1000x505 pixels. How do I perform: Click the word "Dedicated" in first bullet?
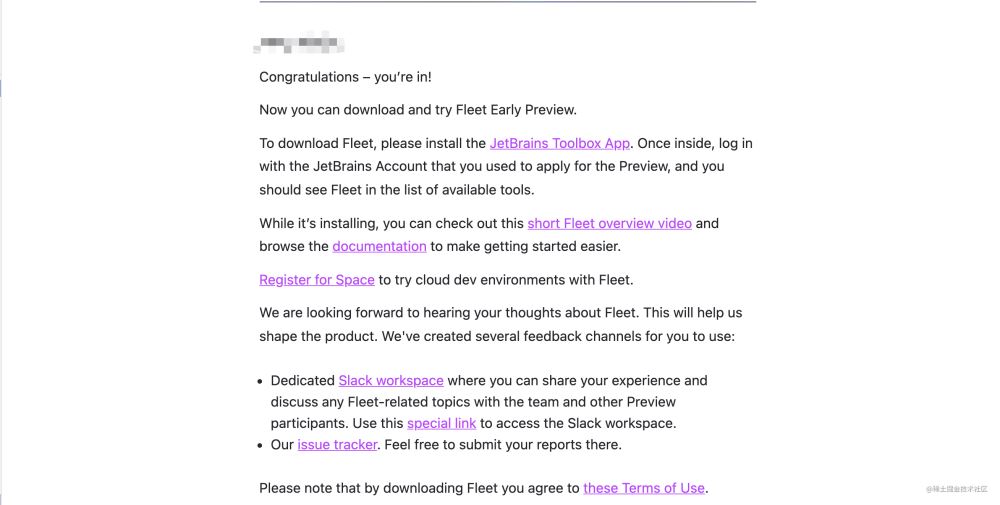(302, 380)
